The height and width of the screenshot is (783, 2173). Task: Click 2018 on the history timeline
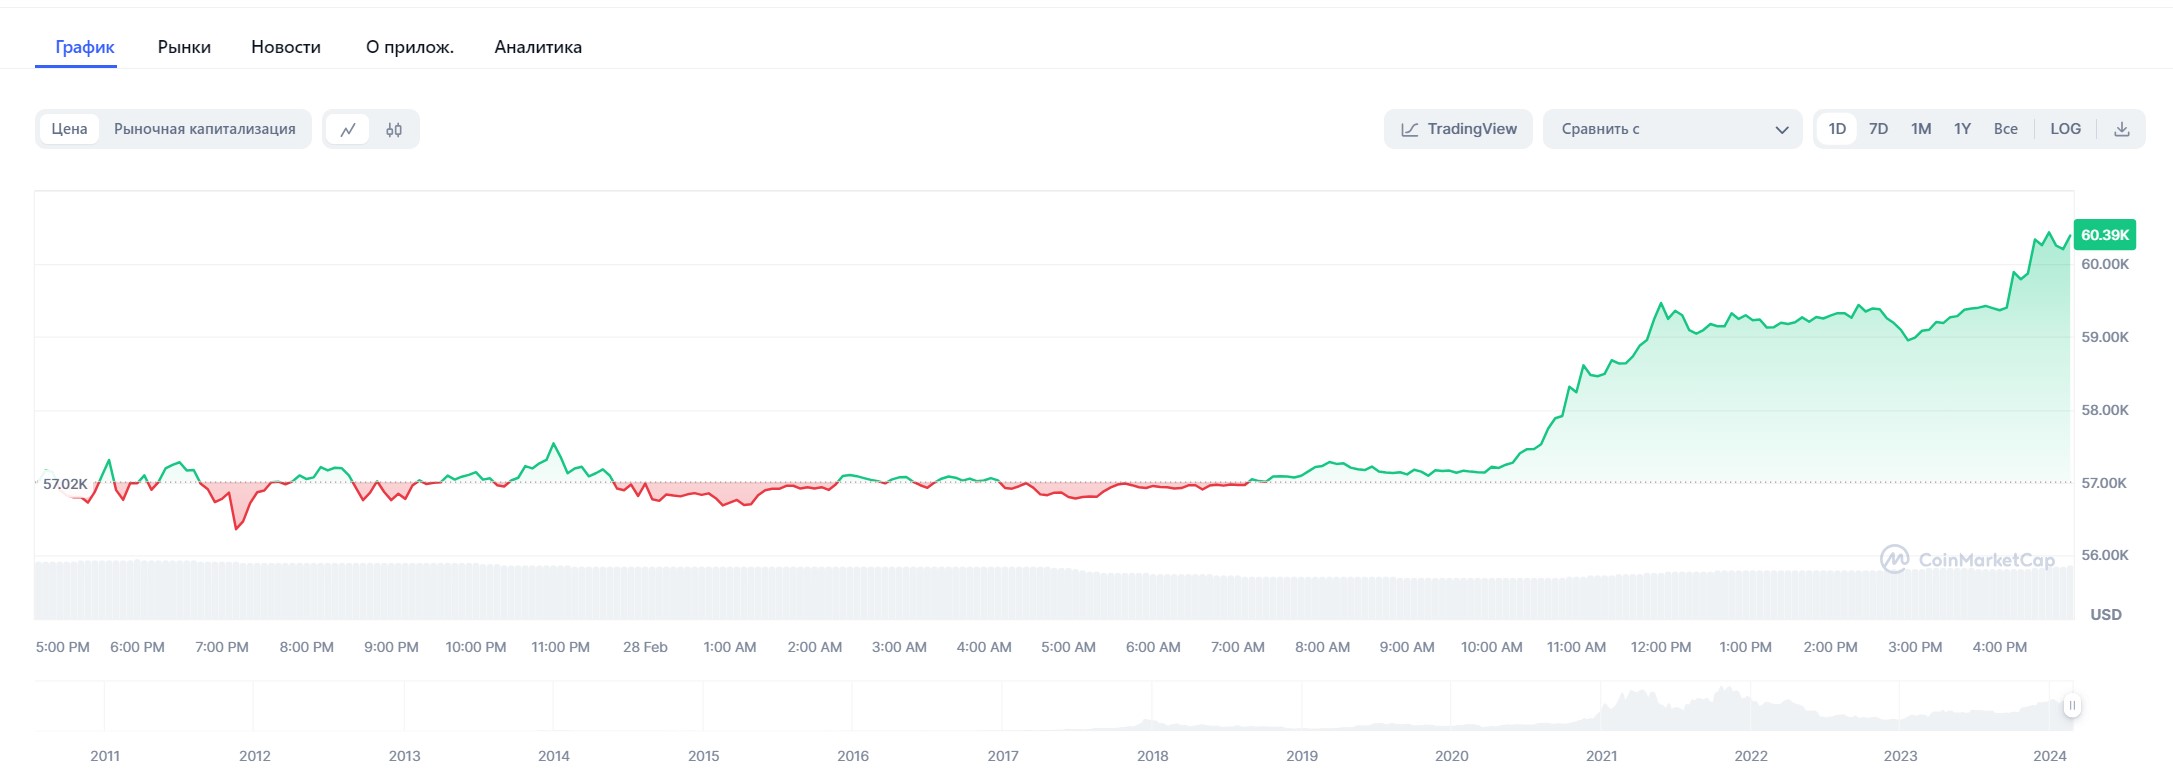click(1152, 756)
